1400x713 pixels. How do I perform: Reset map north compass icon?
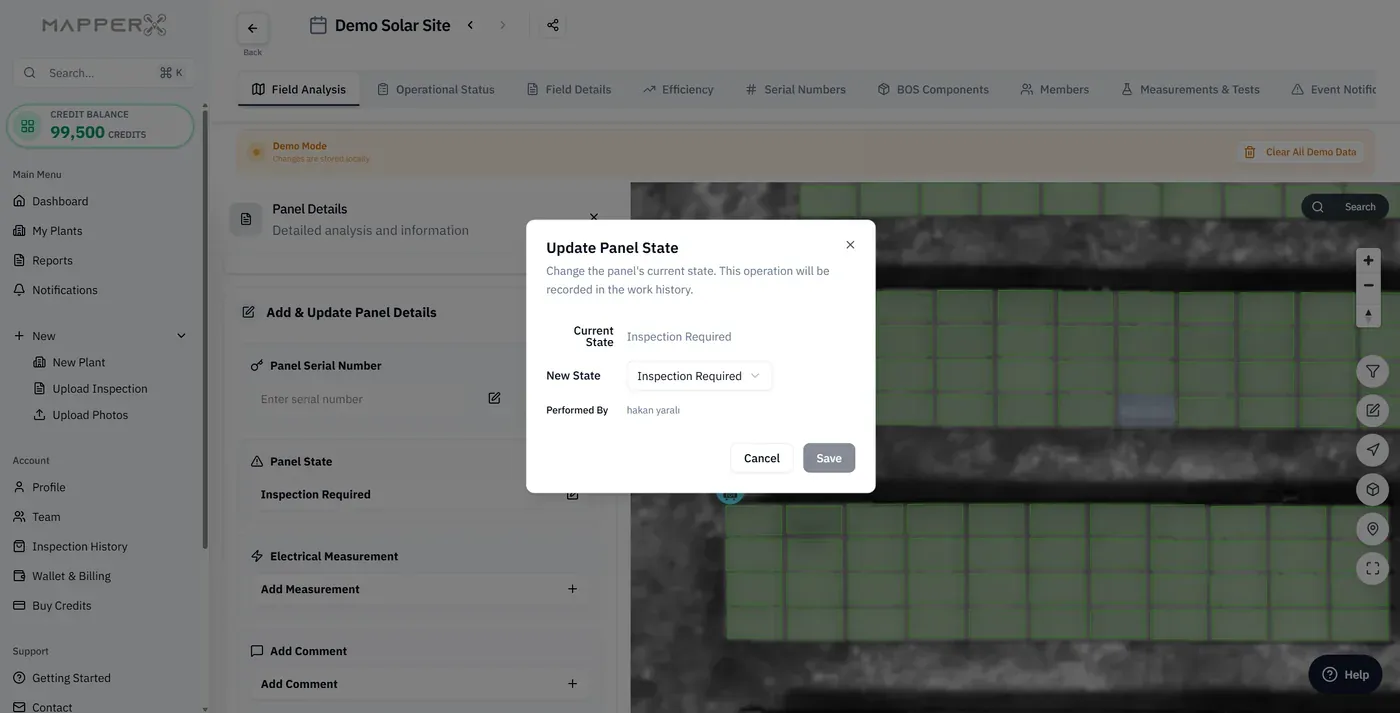pos(1368,313)
